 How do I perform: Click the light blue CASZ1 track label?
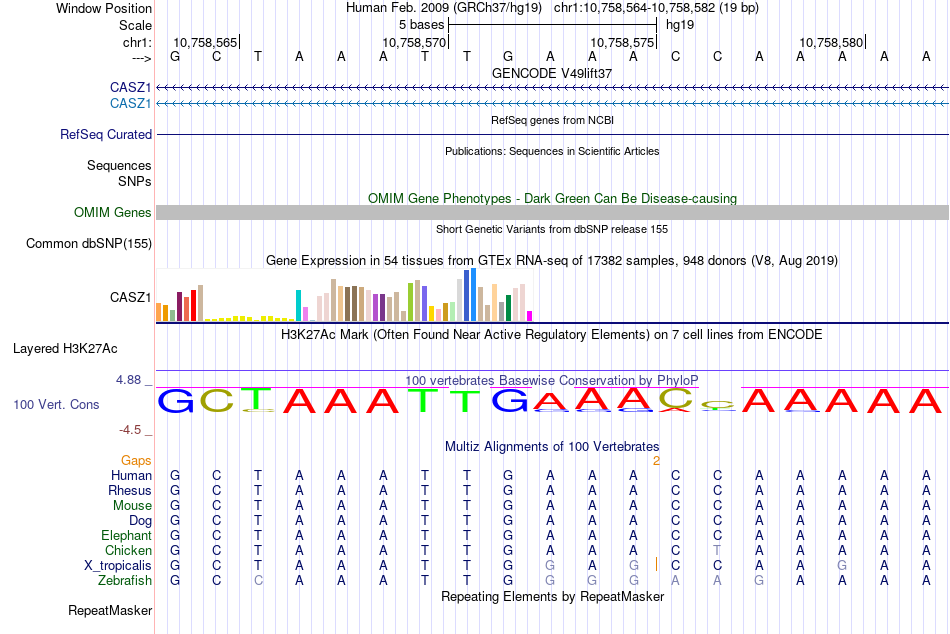click(130, 103)
